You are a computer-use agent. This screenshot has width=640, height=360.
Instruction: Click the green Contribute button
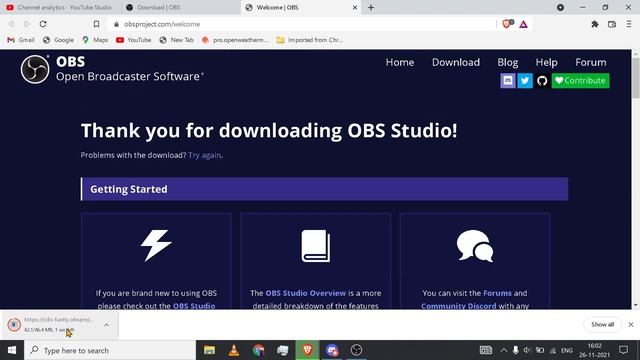pyautogui.click(x=580, y=81)
